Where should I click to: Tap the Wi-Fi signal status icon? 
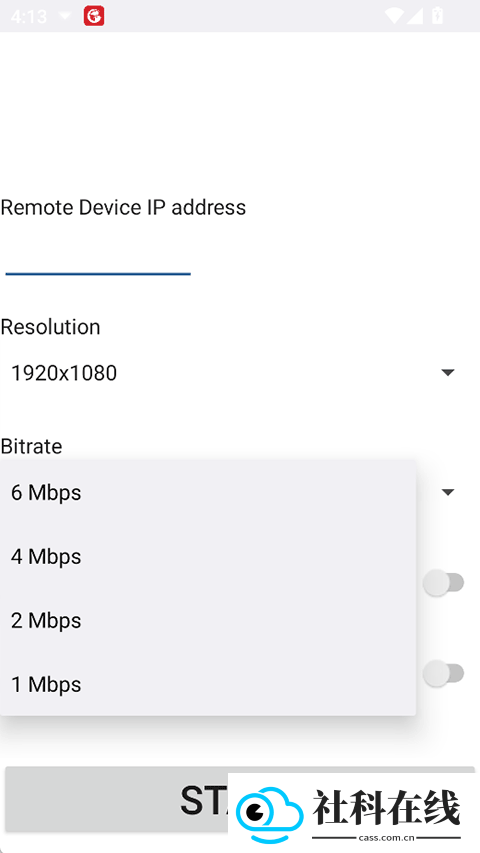(x=393, y=16)
